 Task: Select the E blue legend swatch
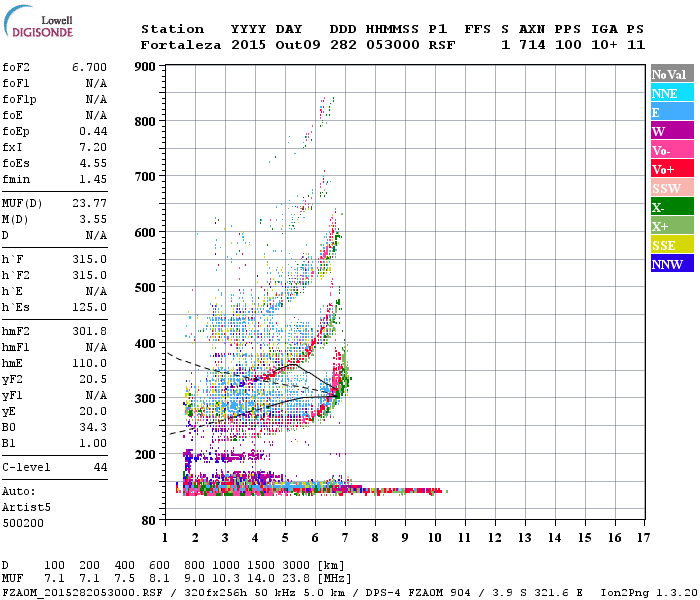tap(672, 112)
